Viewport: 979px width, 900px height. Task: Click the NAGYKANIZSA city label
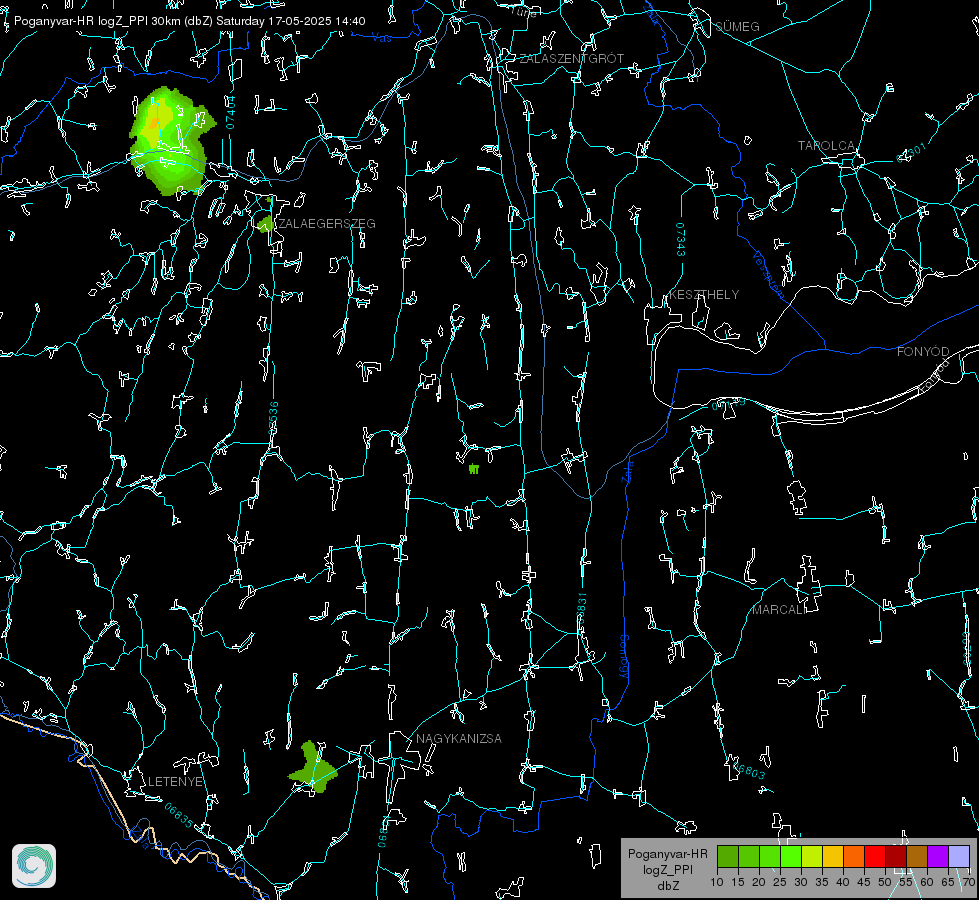click(459, 738)
